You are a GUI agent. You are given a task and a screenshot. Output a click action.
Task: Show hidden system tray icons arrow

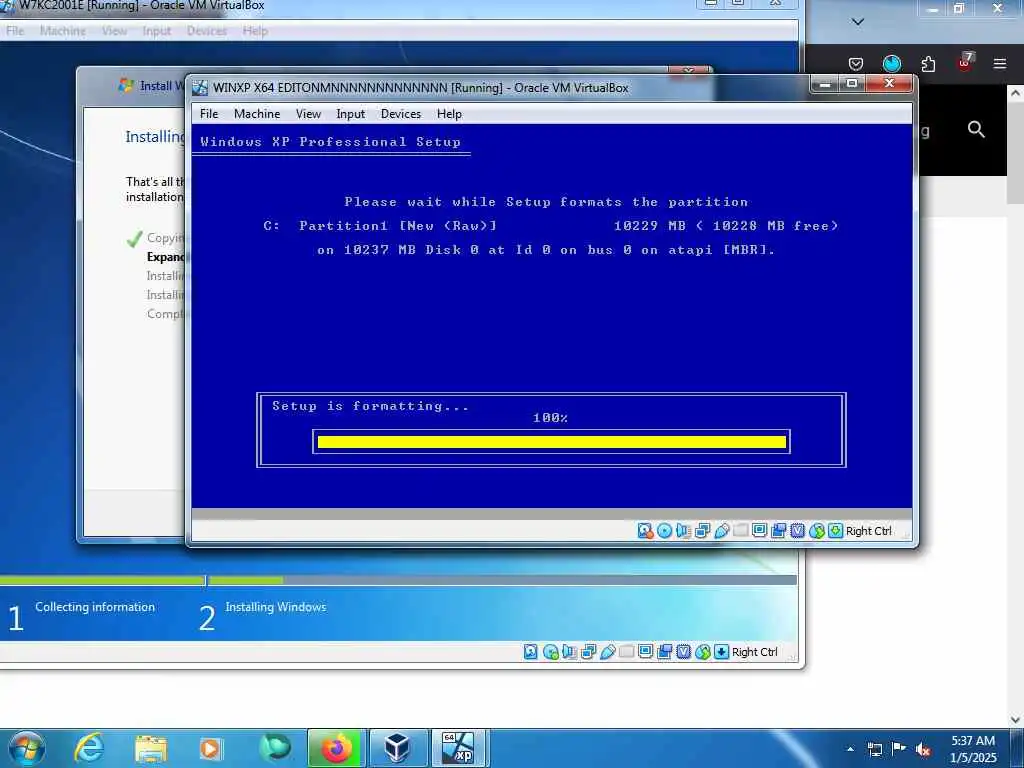point(850,749)
